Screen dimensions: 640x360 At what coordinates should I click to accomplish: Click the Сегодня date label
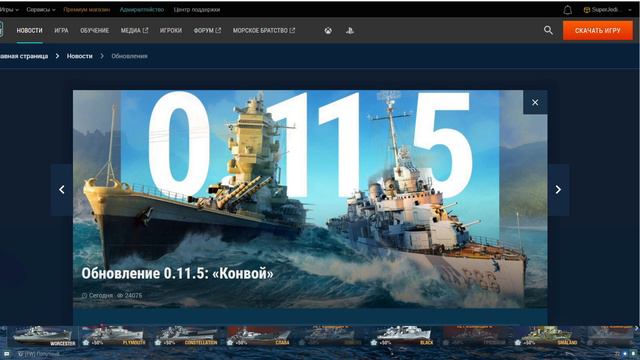[x=97, y=295]
